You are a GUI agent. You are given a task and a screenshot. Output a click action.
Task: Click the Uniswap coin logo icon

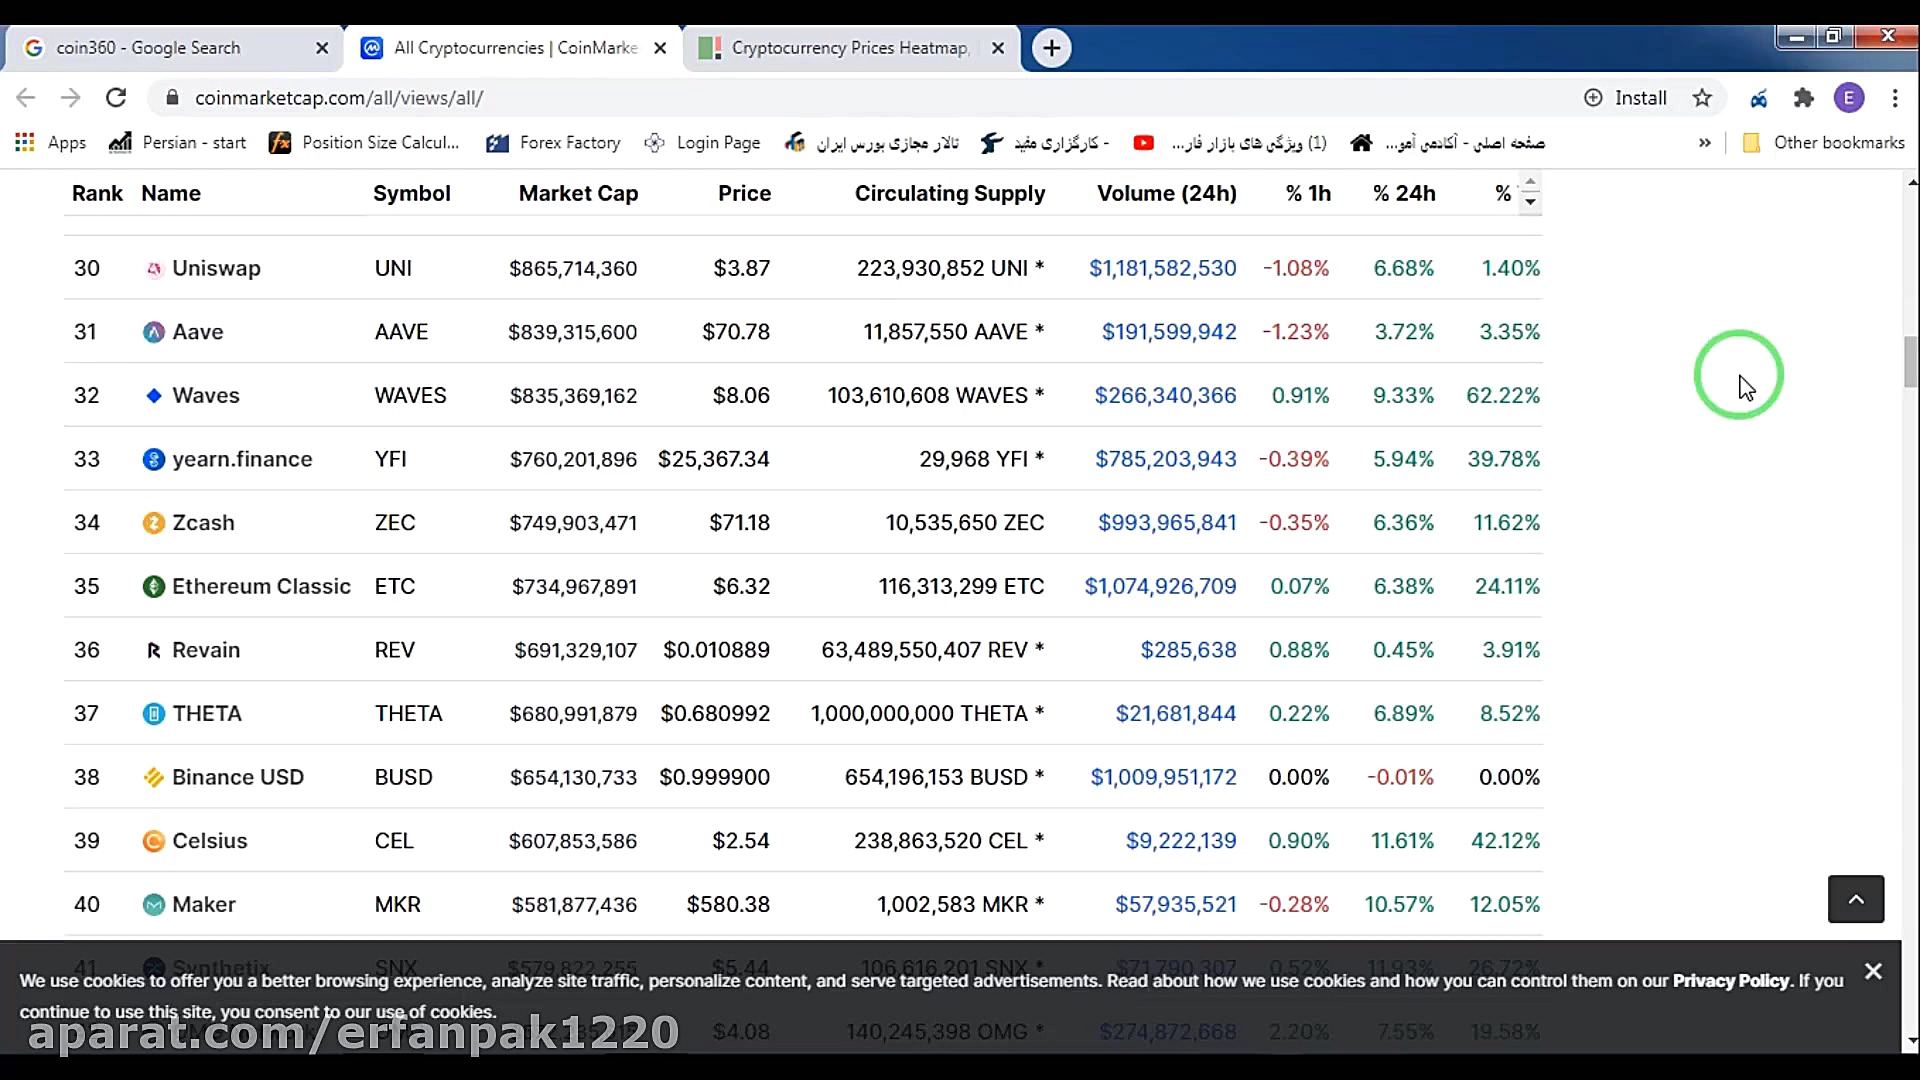point(154,269)
